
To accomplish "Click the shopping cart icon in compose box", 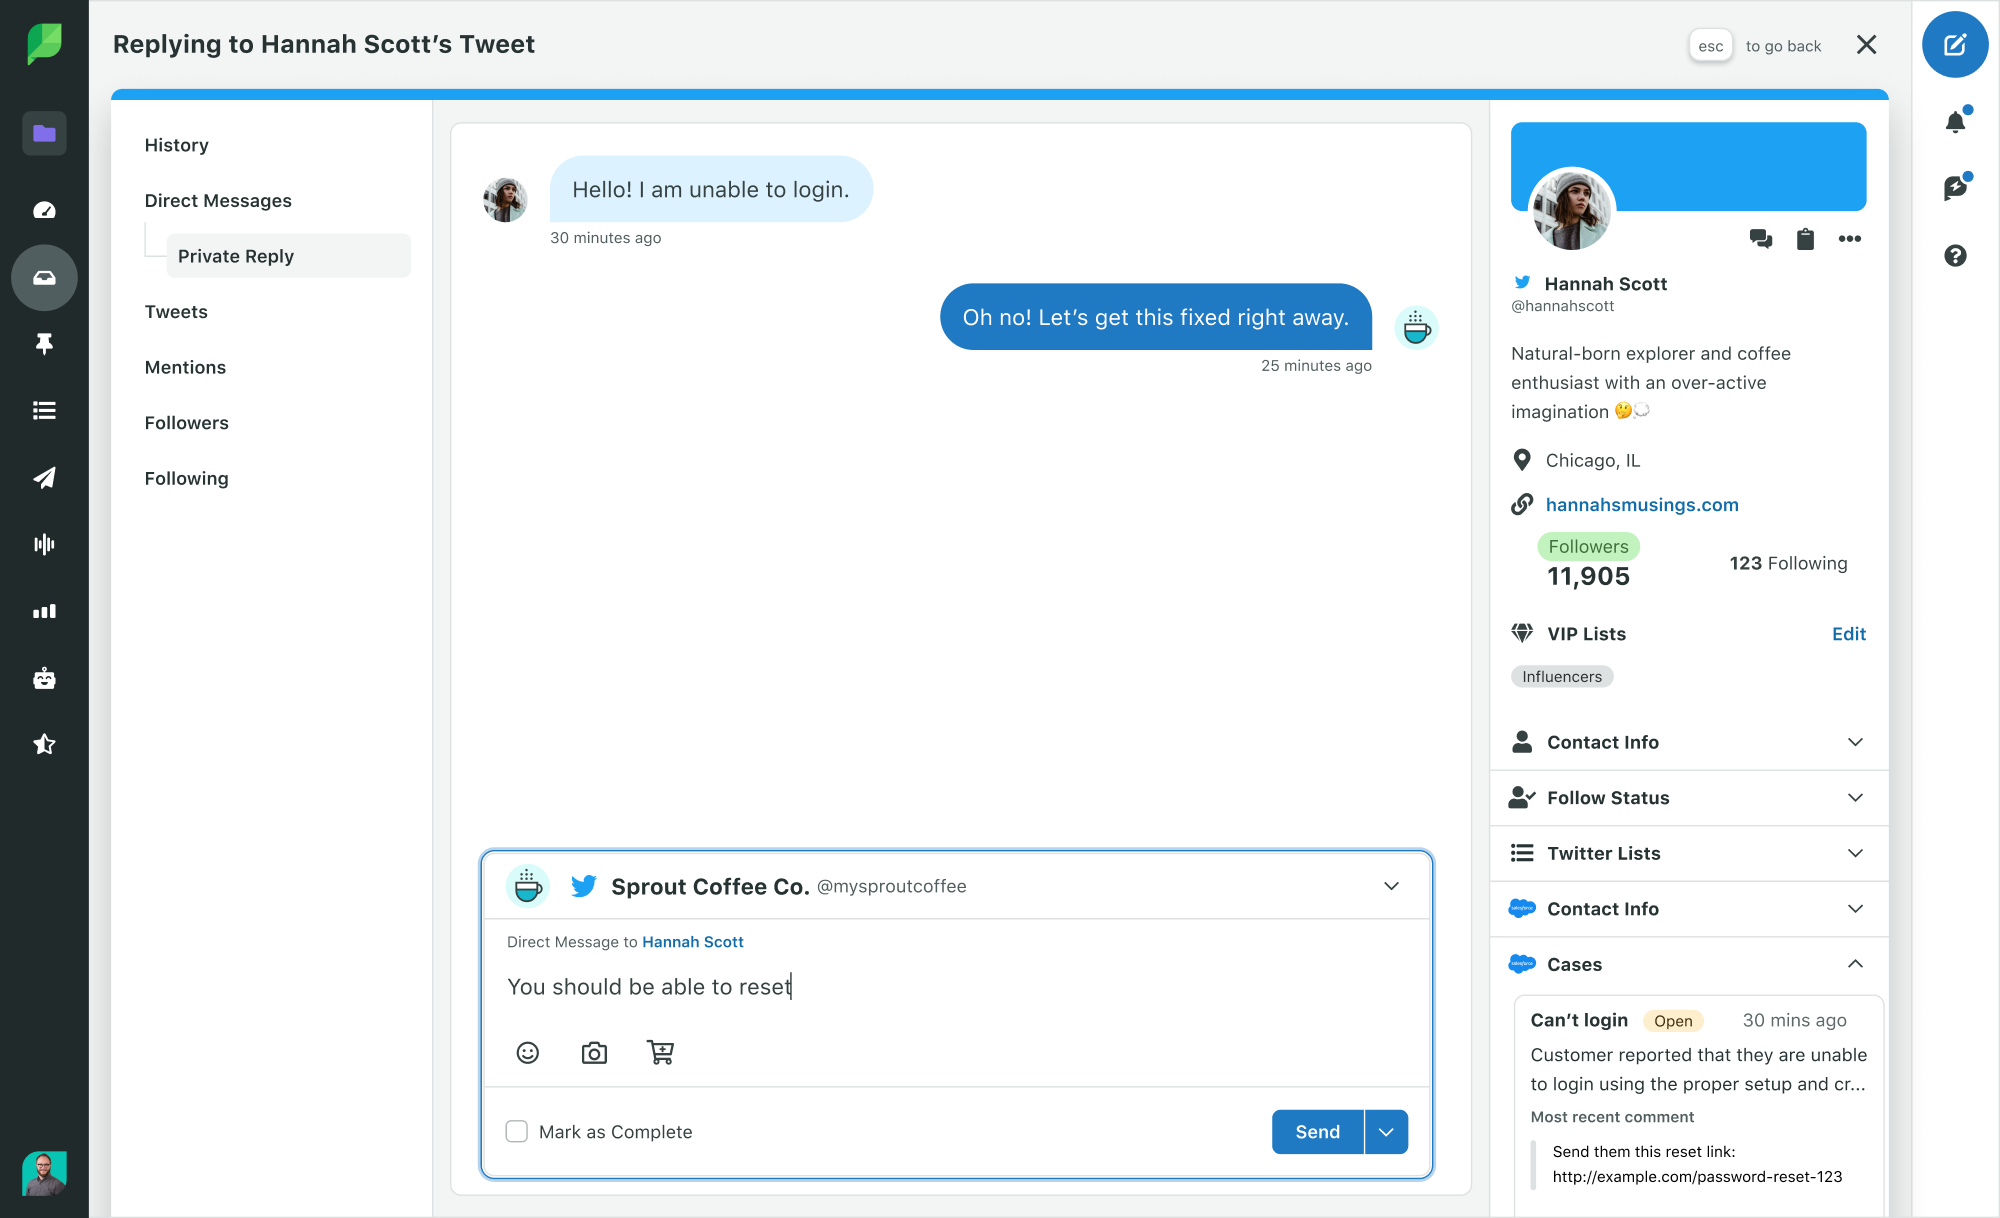I will click(660, 1052).
